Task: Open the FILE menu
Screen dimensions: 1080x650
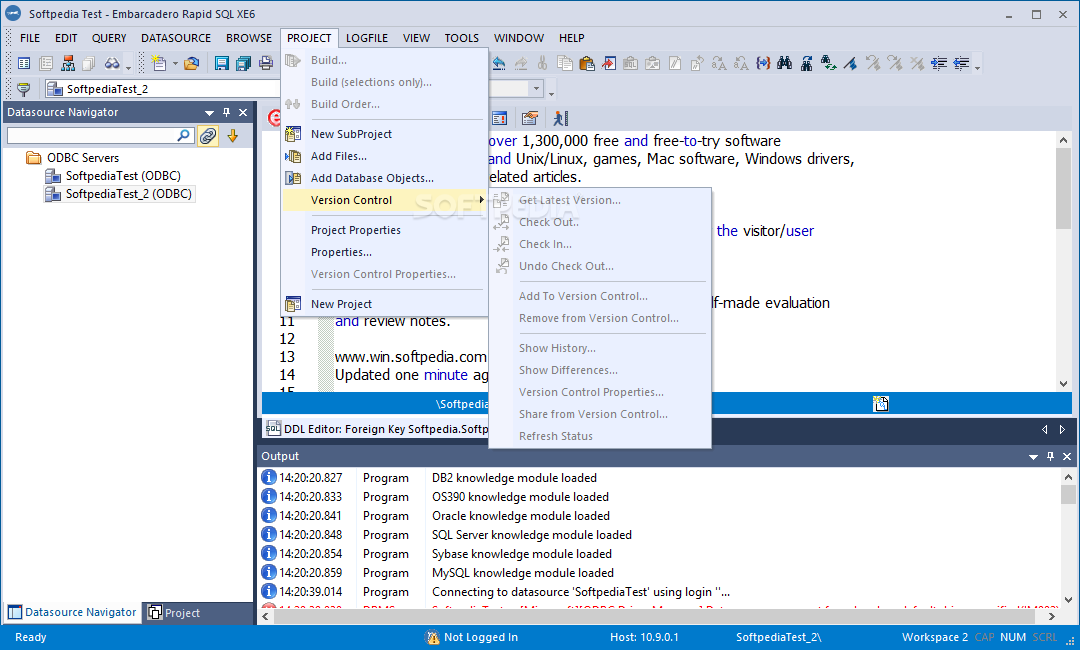Action: click(30, 39)
